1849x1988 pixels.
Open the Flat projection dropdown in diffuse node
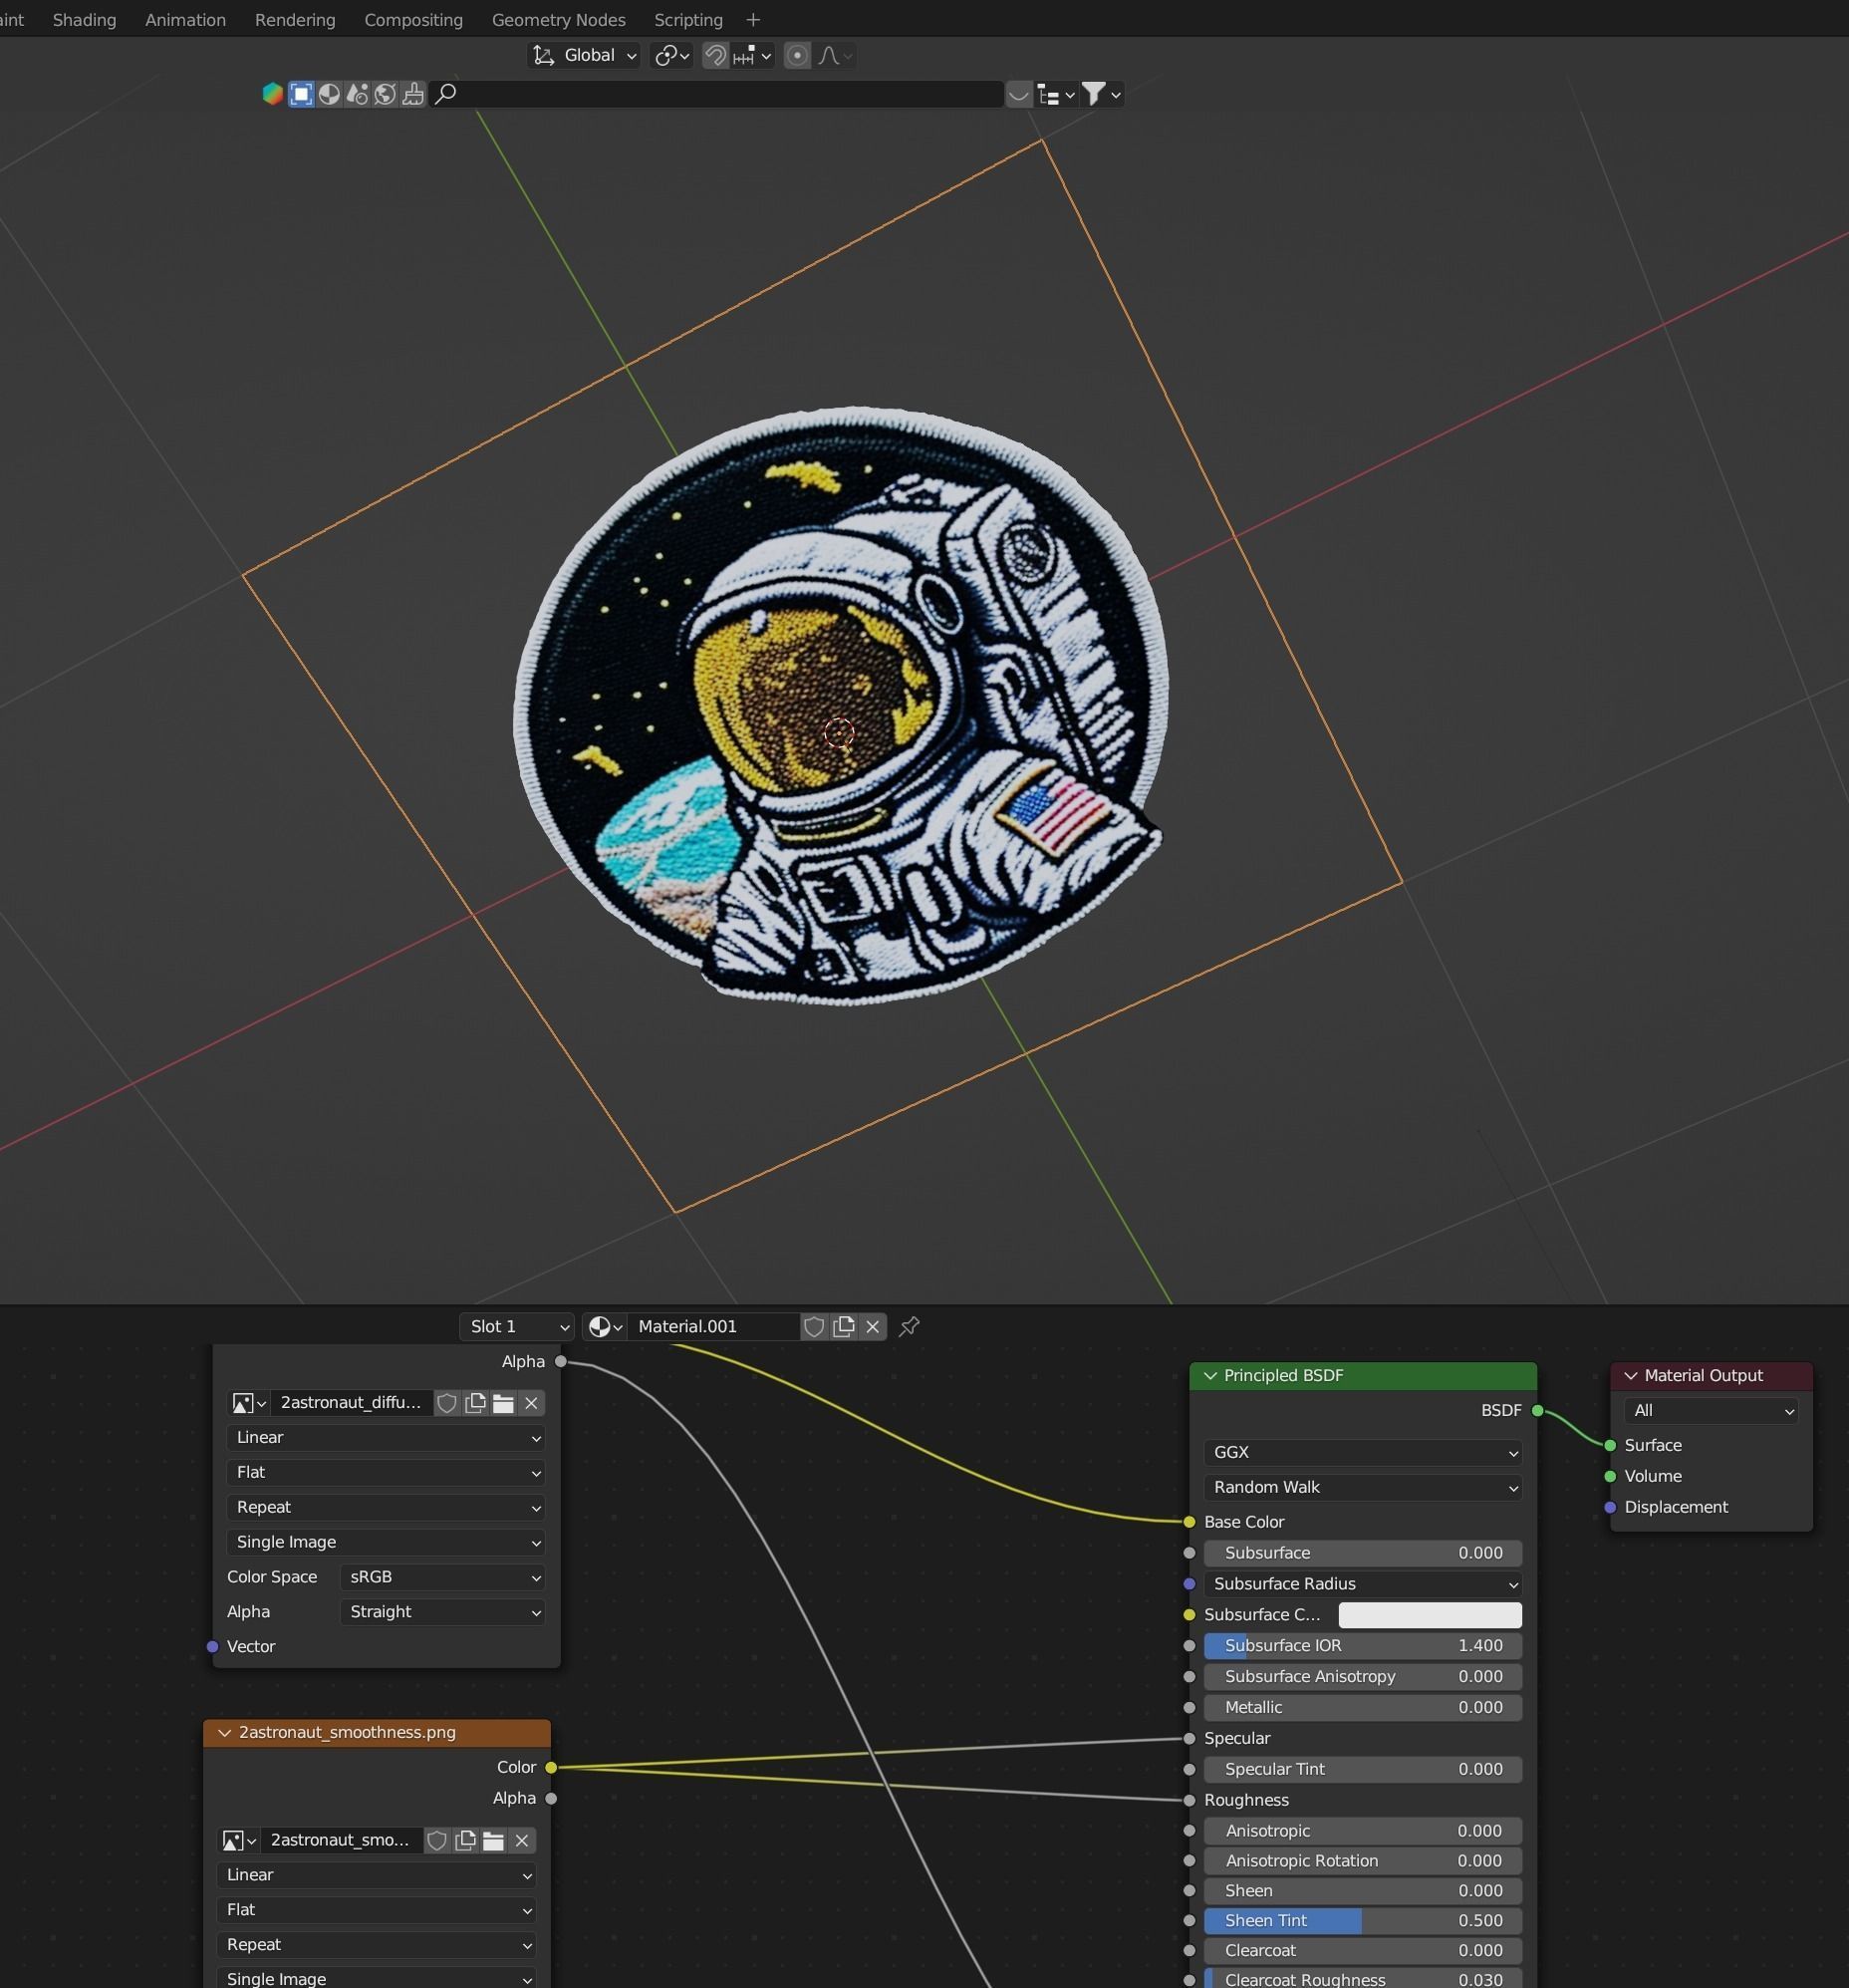[x=386, y=1473]
